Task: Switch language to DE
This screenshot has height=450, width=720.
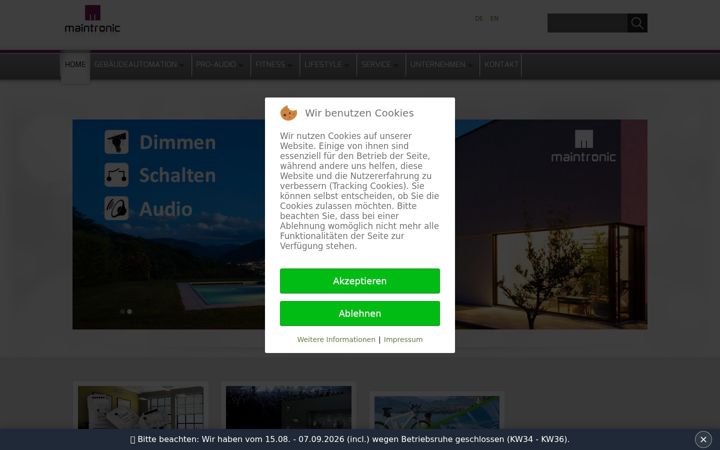Action: tap(478, 19)
